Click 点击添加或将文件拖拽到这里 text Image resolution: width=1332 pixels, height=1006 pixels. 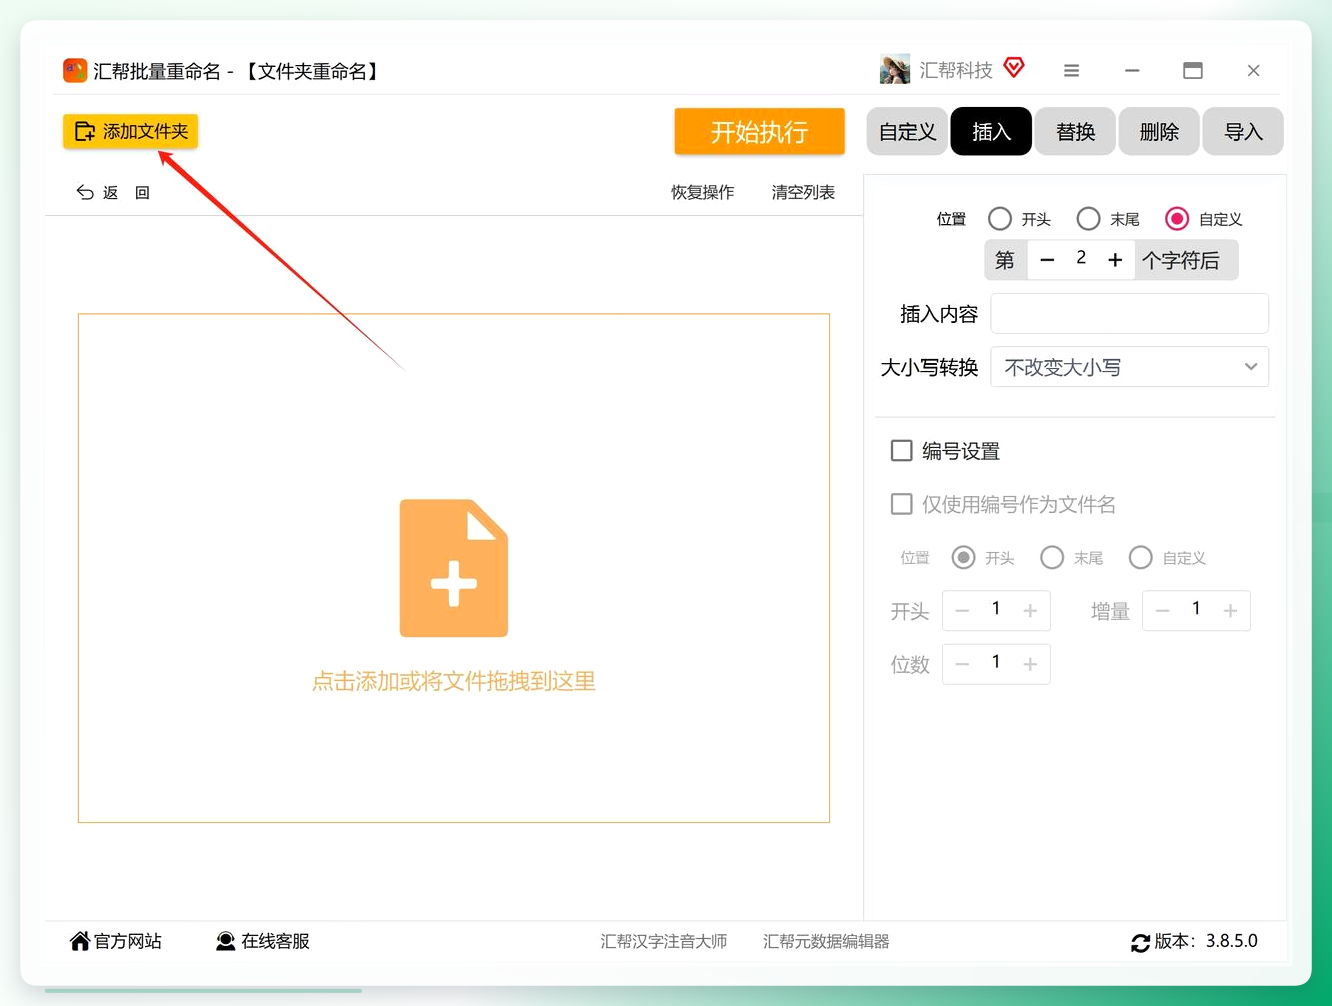pos(454,681)
